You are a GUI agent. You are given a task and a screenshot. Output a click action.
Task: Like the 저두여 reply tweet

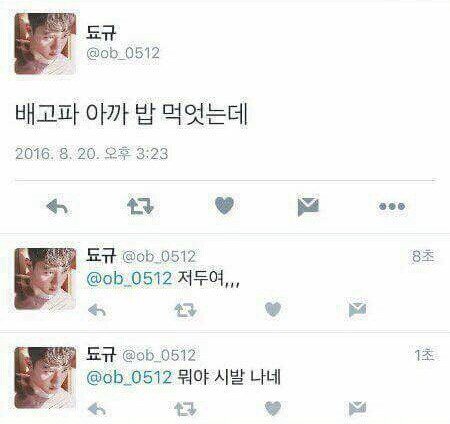click(x=273, y=309)
